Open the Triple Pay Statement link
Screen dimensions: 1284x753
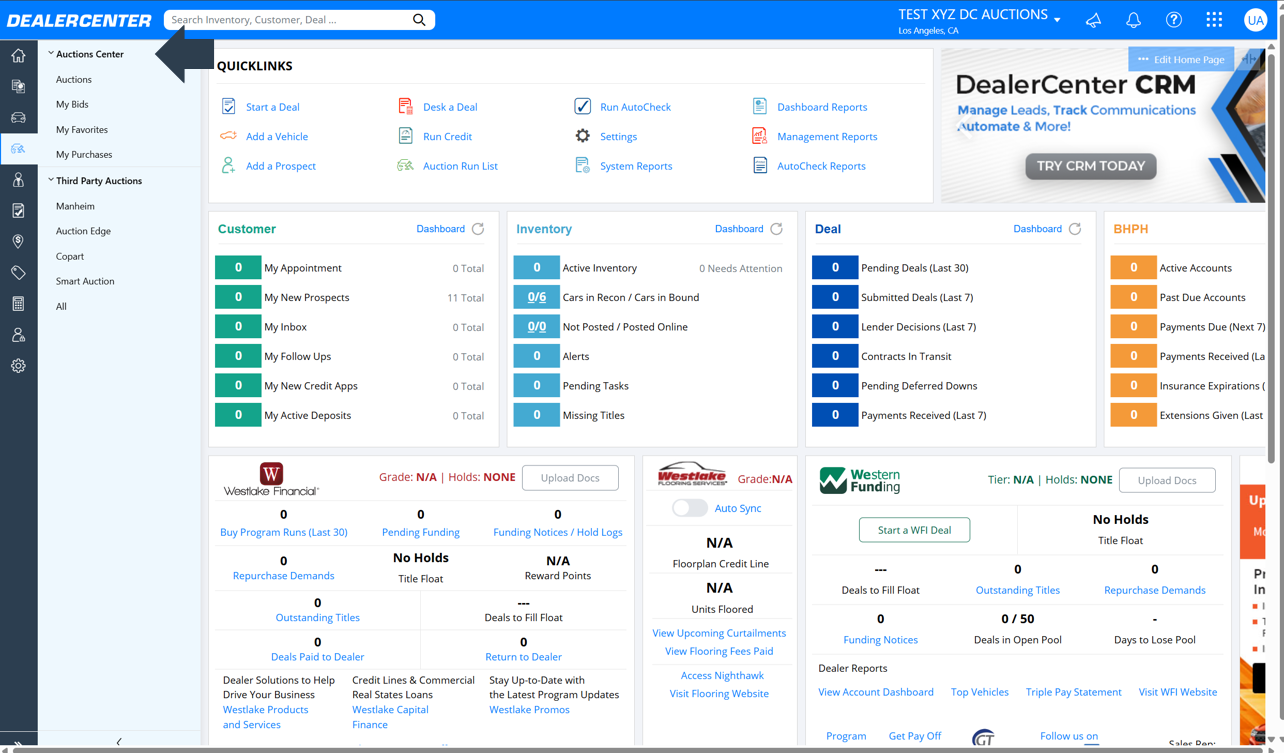pyautogui.click(x=1073, y=692)
